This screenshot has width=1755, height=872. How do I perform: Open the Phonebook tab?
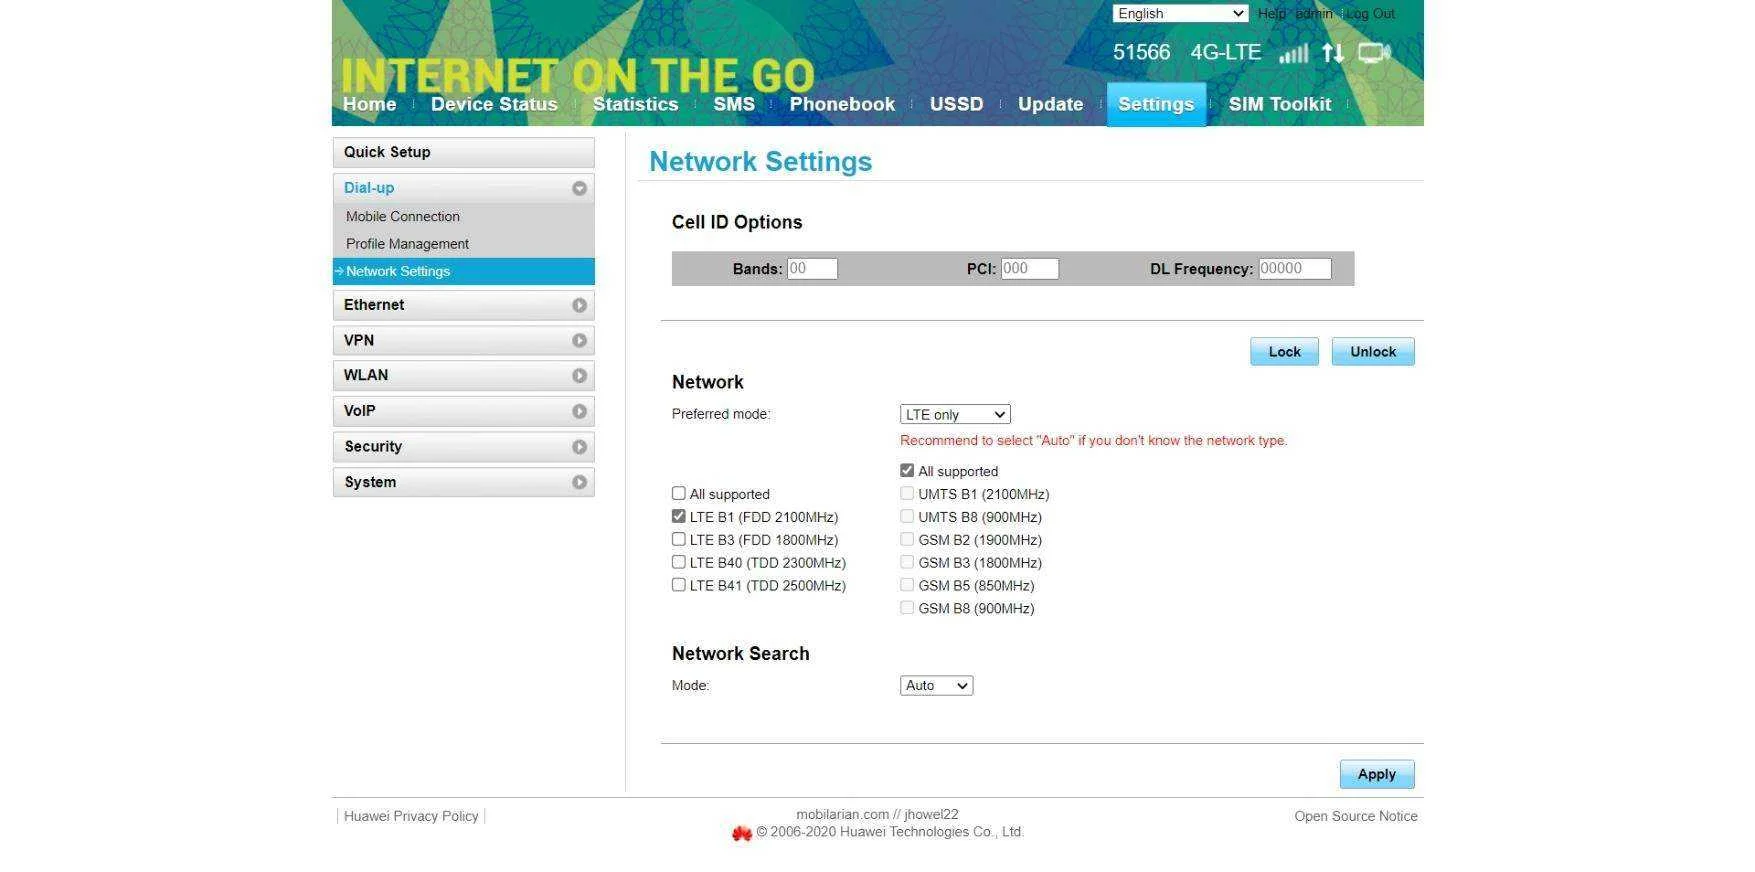(842, 104)
